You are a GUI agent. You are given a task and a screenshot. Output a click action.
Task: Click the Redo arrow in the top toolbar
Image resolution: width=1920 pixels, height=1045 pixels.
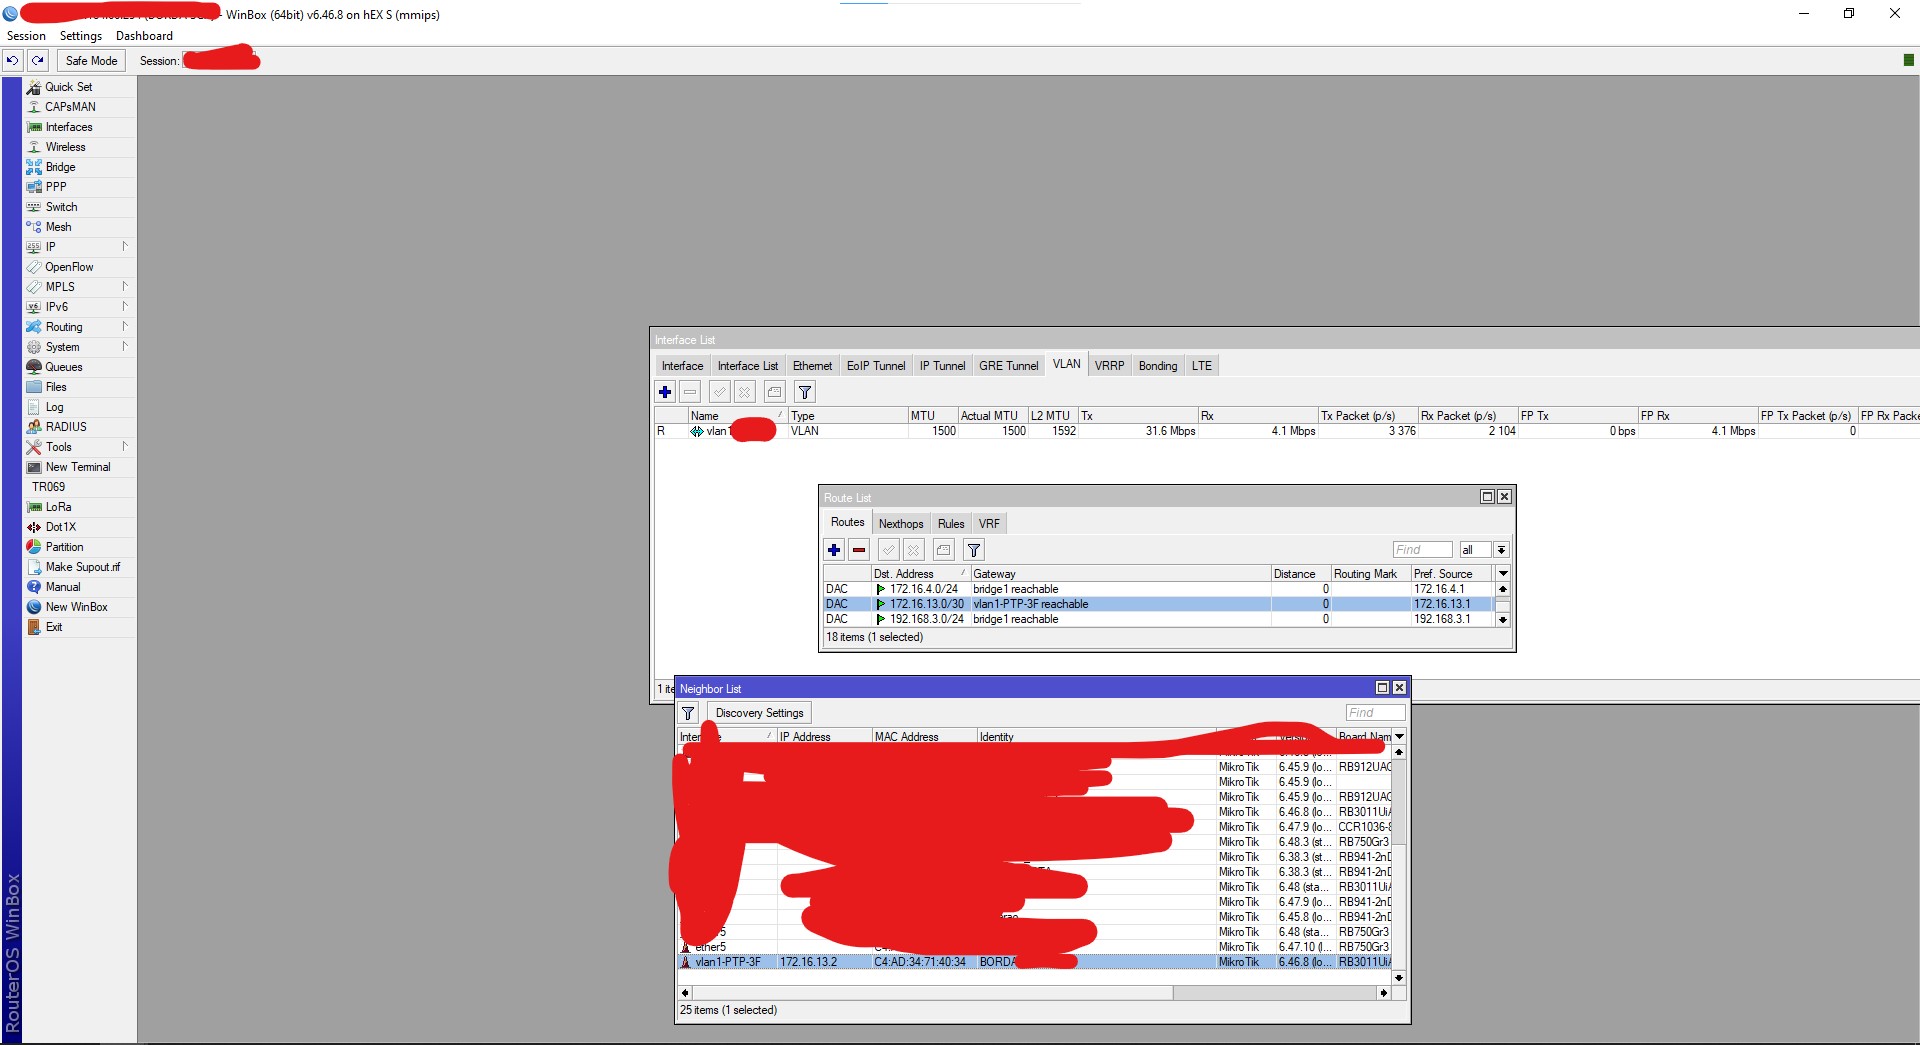pos(38,61)
